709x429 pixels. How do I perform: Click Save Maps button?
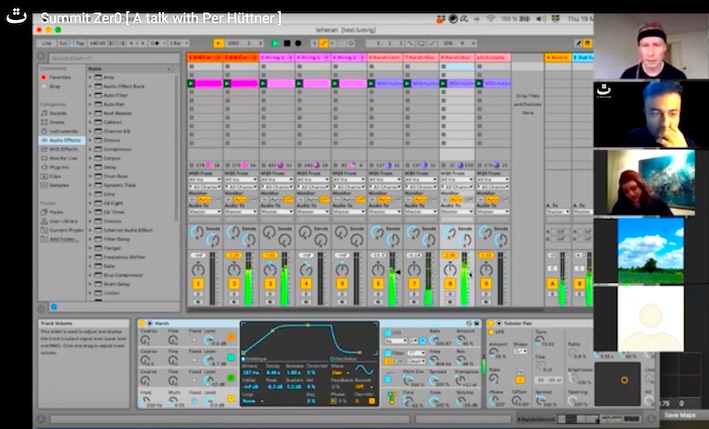(x=680, y=415)
